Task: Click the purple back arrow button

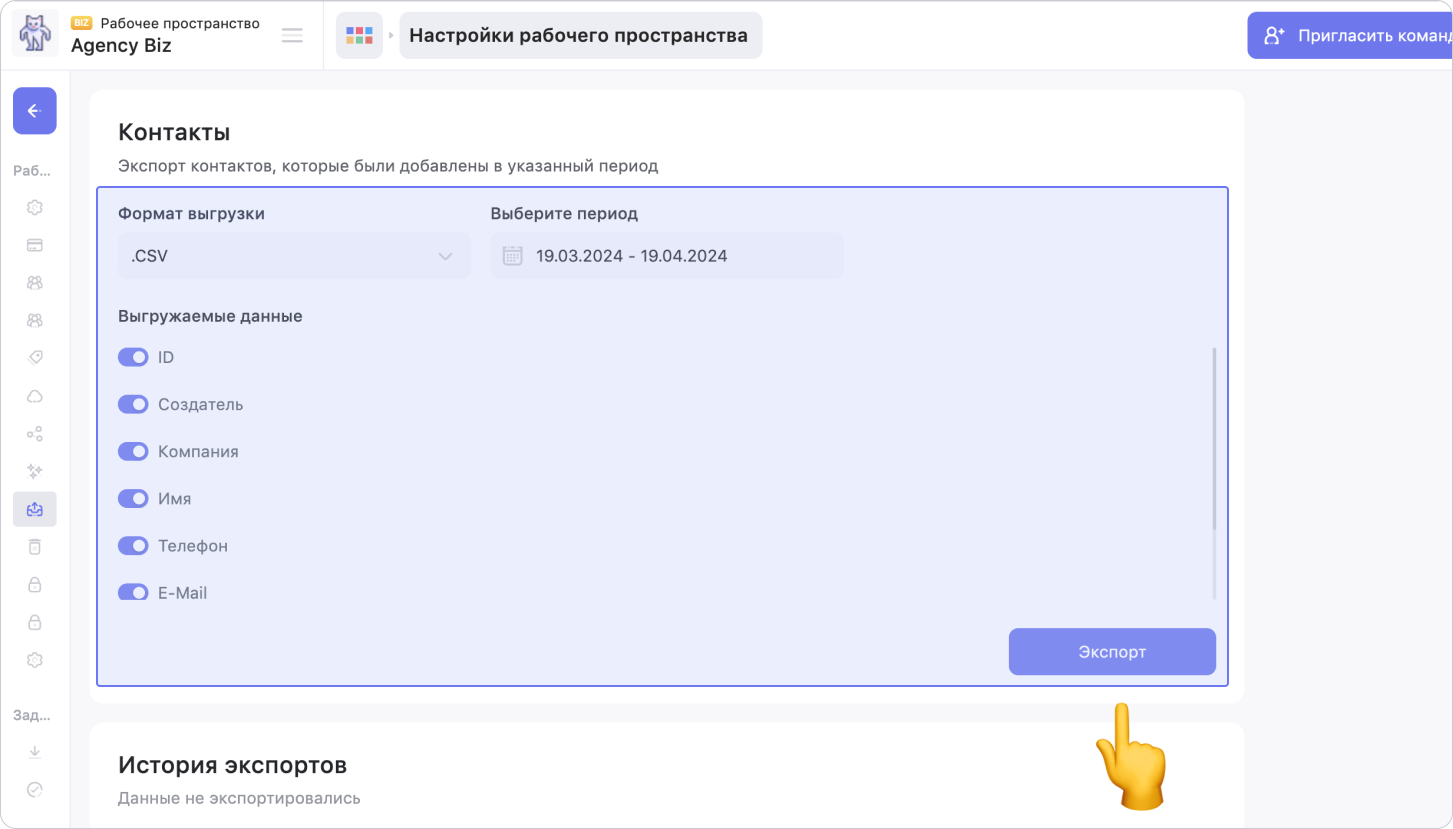Action: (34, 111)
